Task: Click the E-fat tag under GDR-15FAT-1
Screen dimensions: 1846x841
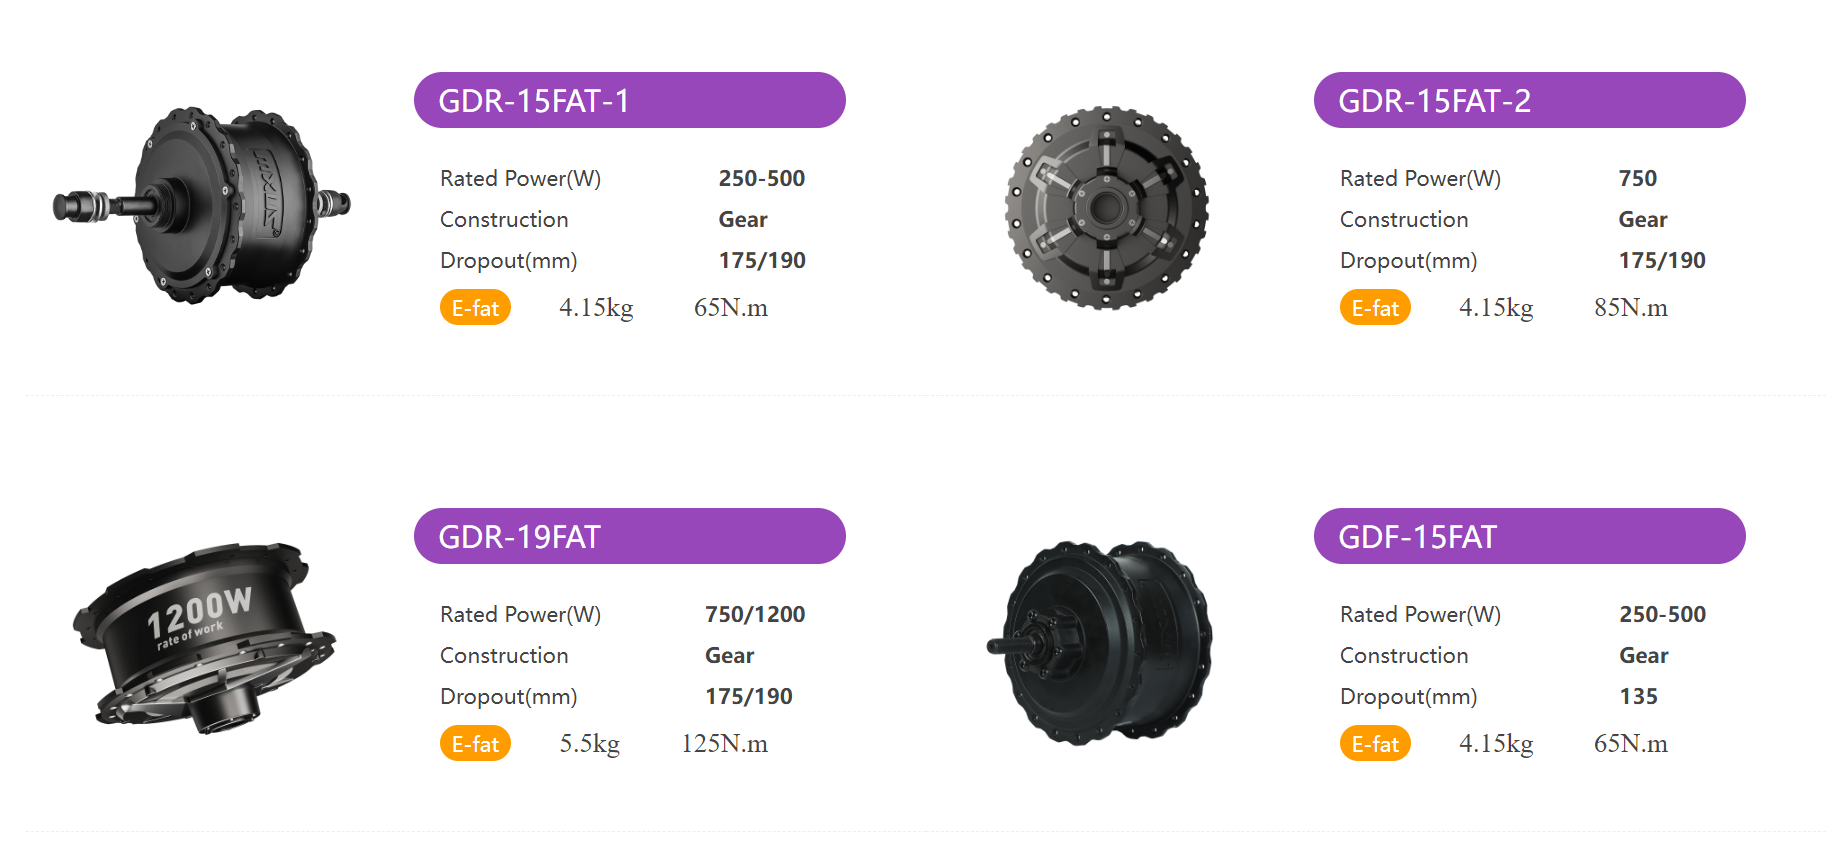Action: point(475,308)
